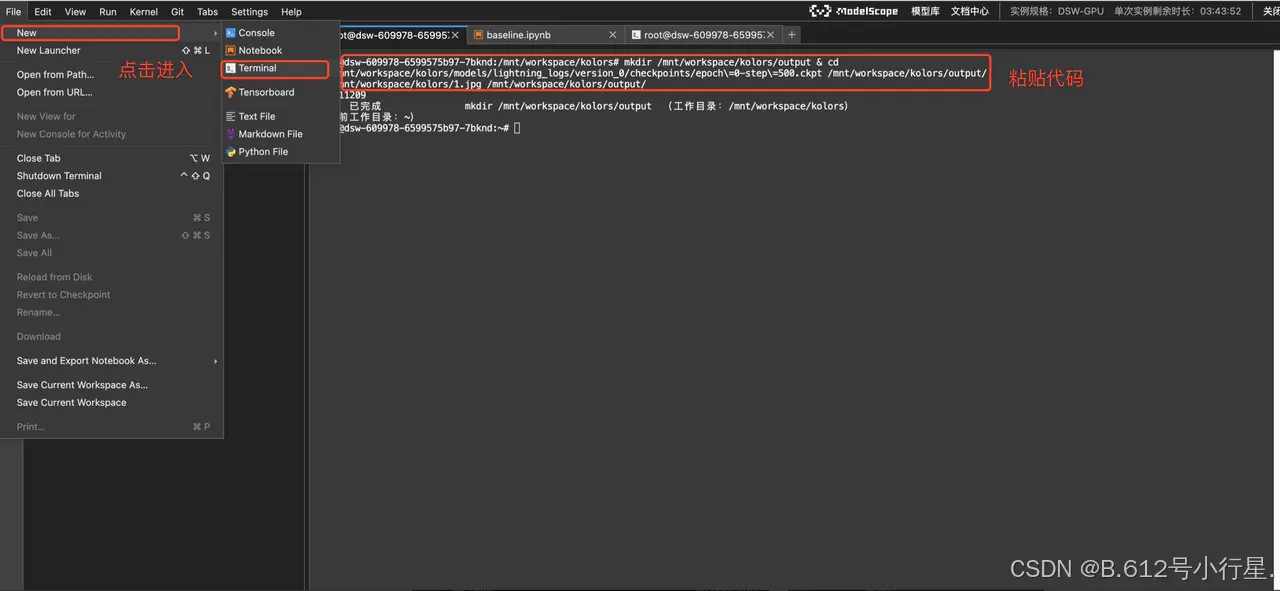Click the ModelScope logo in header
The image size is (1280, 591).
[x=853, y=11]
